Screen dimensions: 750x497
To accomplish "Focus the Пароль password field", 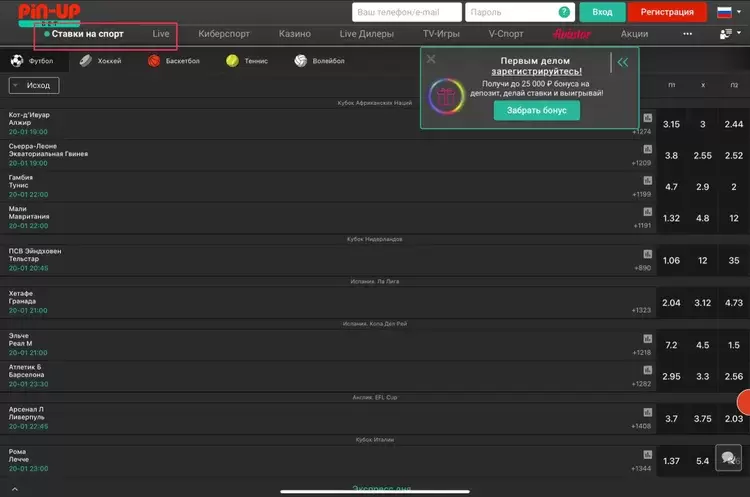I will pos(520,12).
